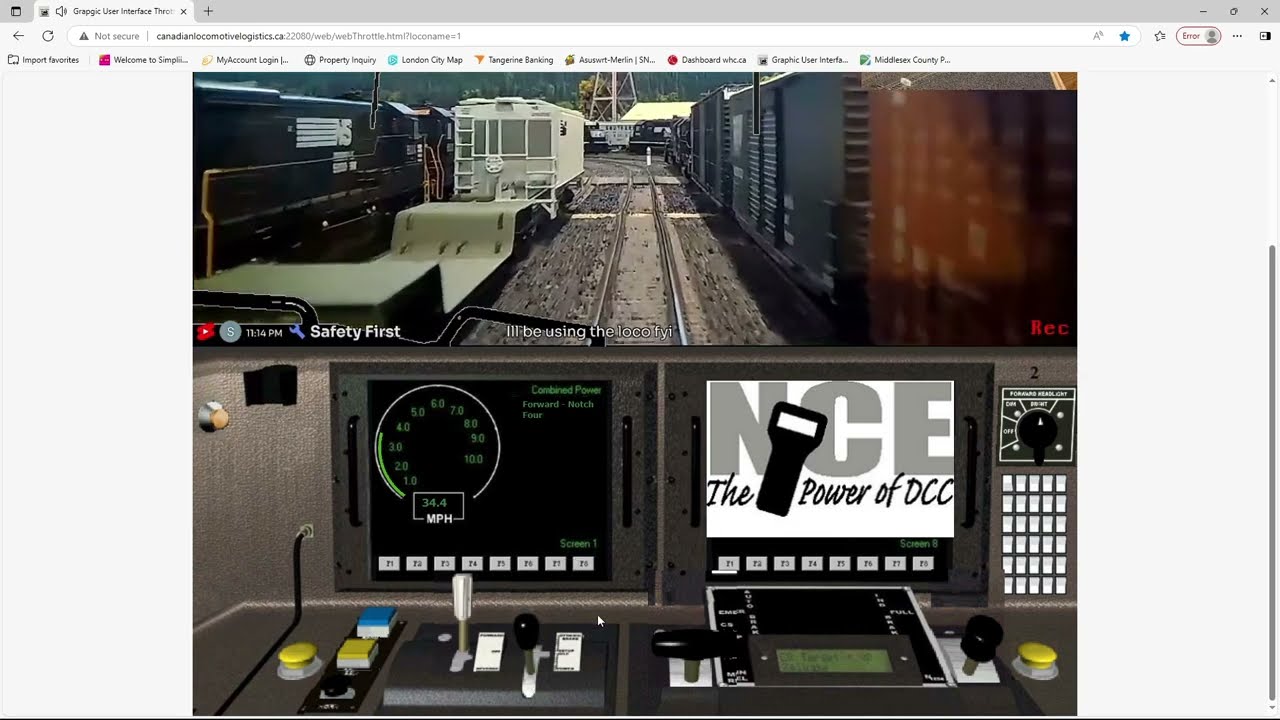Viewport: 1280px width, 720px height.
Task: Close the Graphic User Interface Throttle tab
Action: [x=184, y=11]
